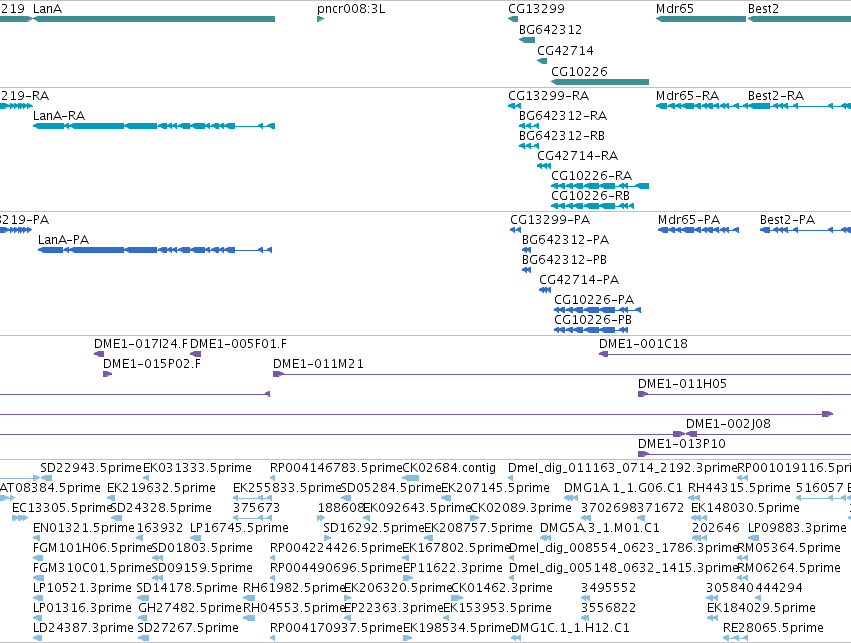851x643 pixels.
Task: Select the DME1-015P02.F clone label
Action: point(152,364)
